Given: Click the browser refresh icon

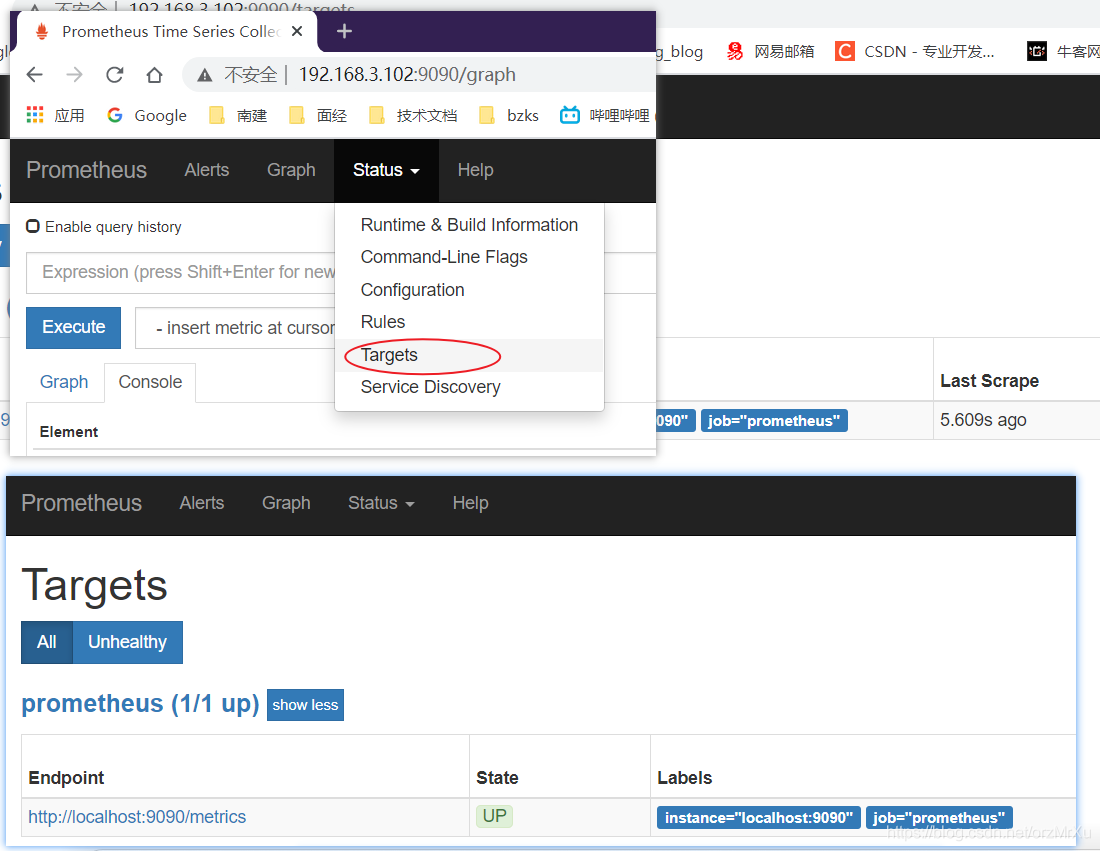Looking at the screenshot, I should pyautogui.click(x=114, y=74).
